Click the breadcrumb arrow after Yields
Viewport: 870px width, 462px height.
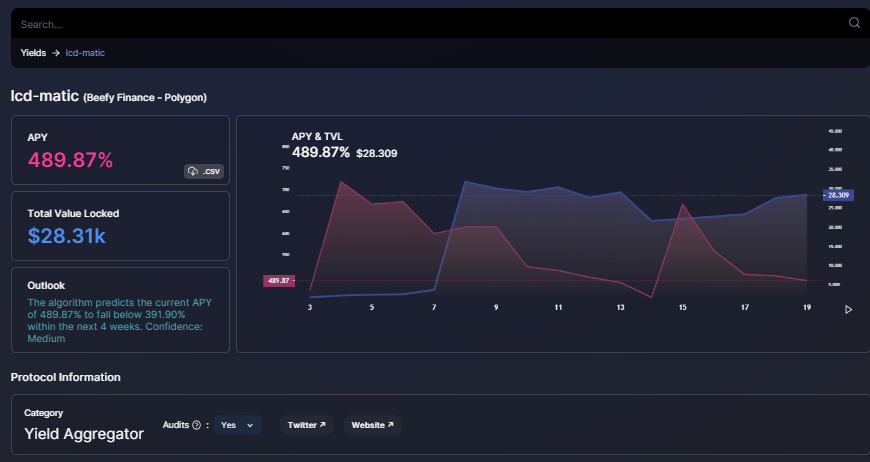click(x=56, y=53)
